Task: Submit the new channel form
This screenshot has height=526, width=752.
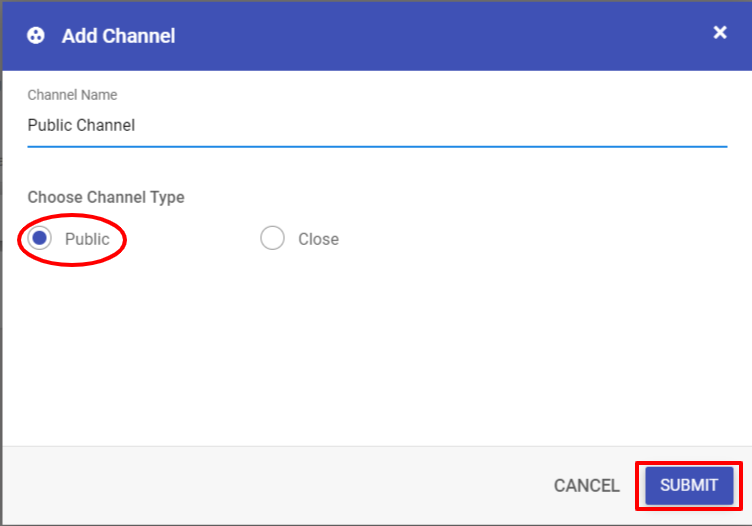Action: [689, 486]
